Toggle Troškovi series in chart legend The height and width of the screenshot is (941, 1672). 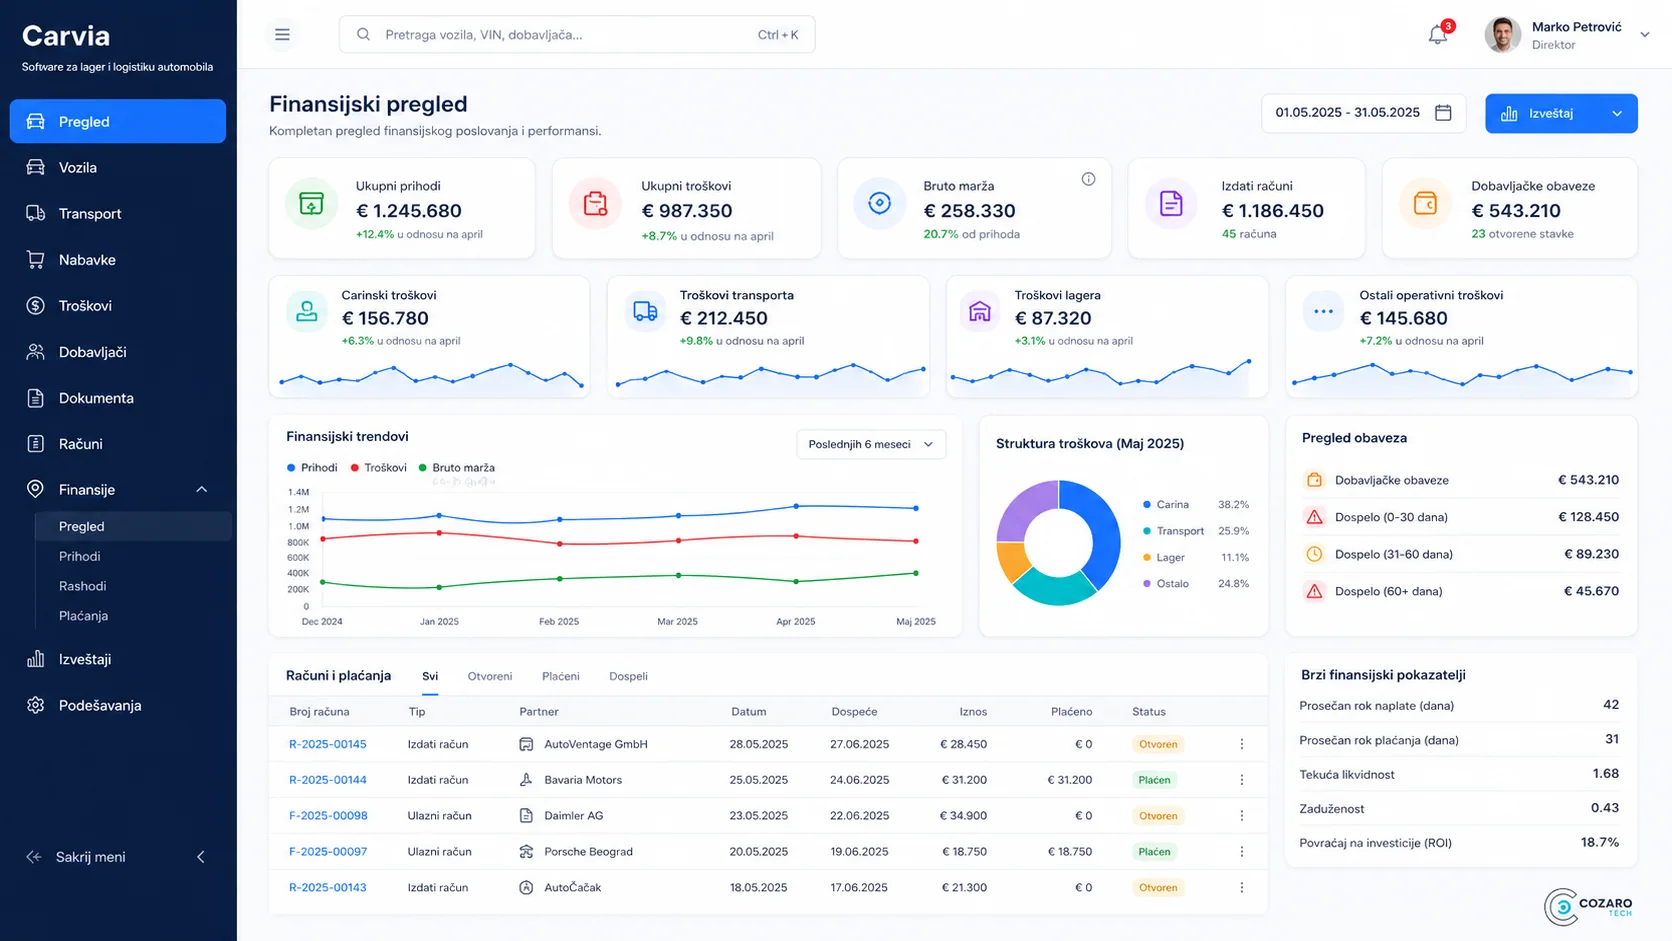tap(378, 468)
